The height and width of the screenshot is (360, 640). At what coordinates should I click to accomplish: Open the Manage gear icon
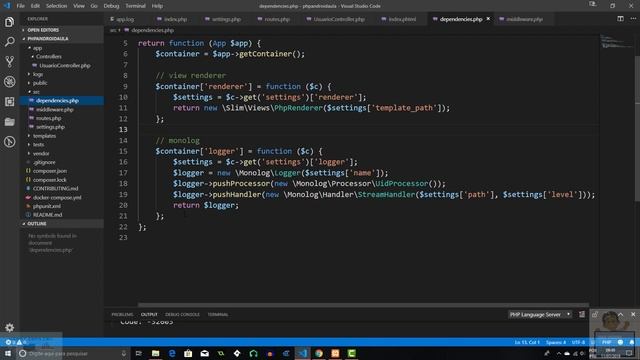(x=9, y=327)
